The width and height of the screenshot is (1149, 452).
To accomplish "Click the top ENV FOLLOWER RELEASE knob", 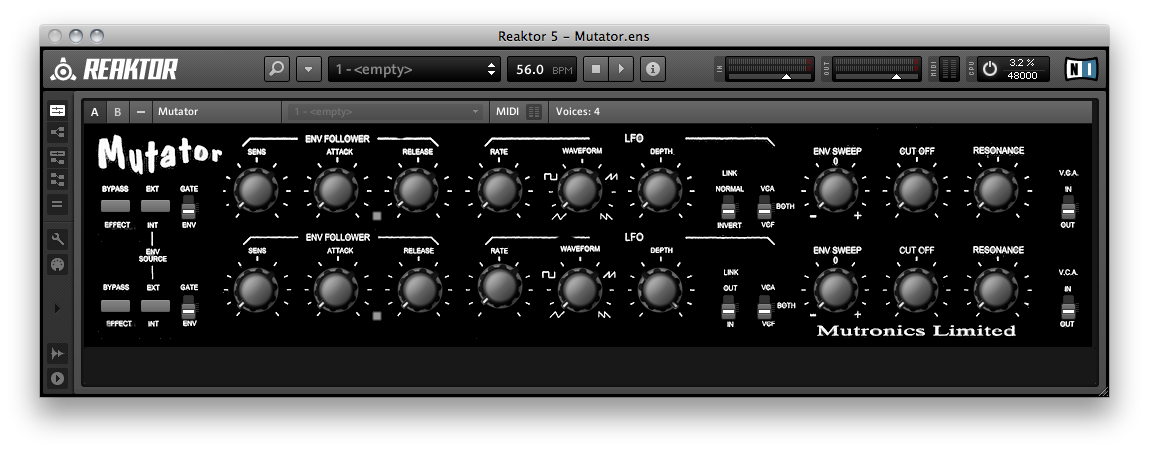I will (x=416, y=190).
